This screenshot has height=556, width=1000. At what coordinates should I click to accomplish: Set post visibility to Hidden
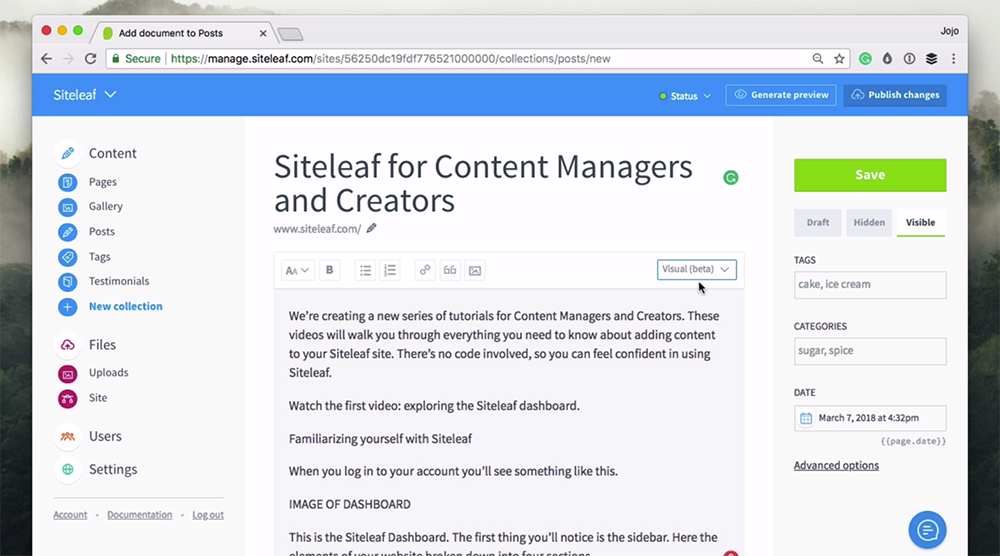869,223
